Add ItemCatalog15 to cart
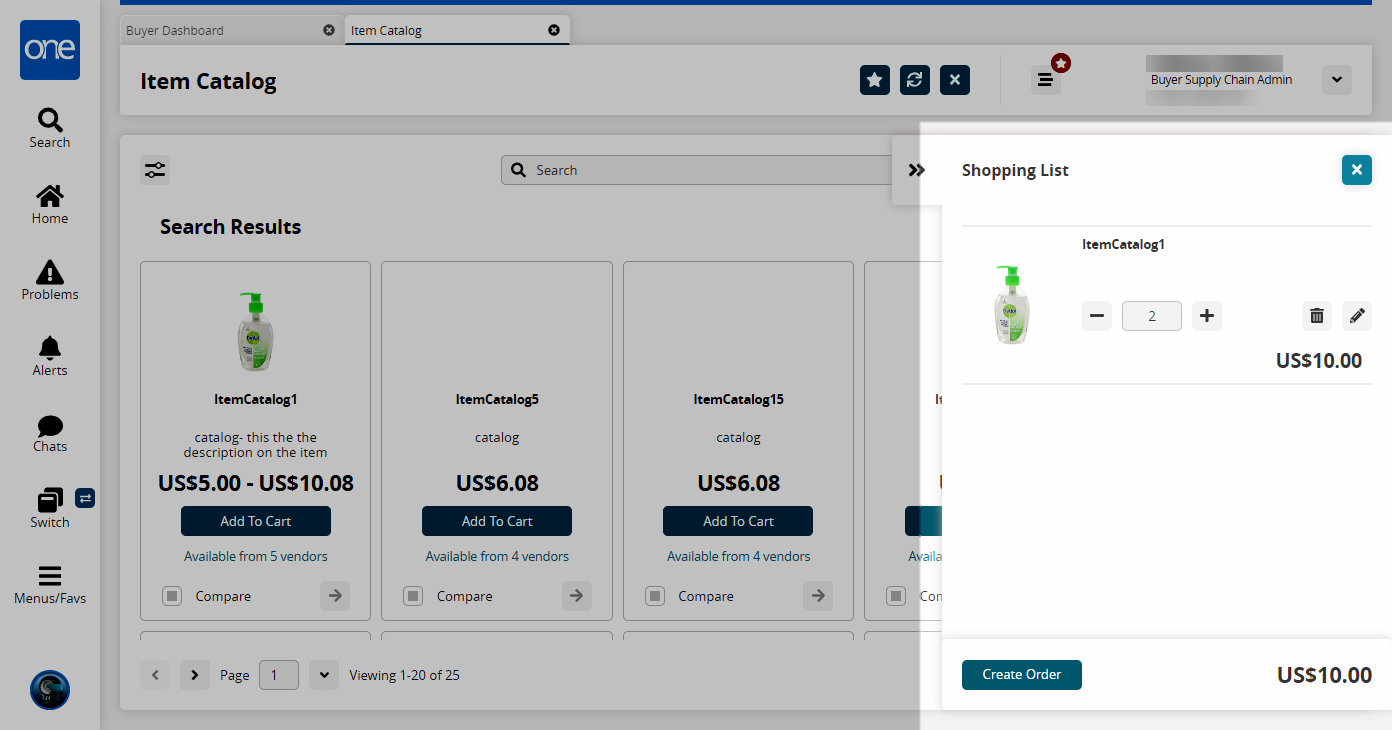Viewport: 1392px width, 730px height. click(738, 521)
